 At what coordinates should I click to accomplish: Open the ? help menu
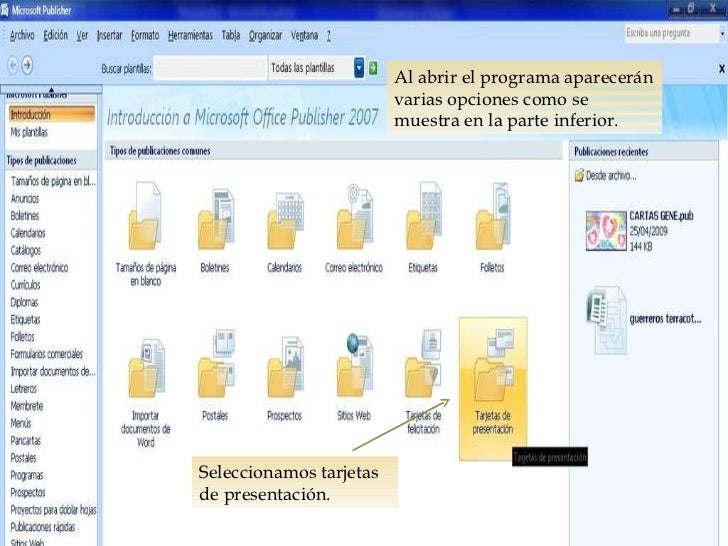[x=329, y=35]
